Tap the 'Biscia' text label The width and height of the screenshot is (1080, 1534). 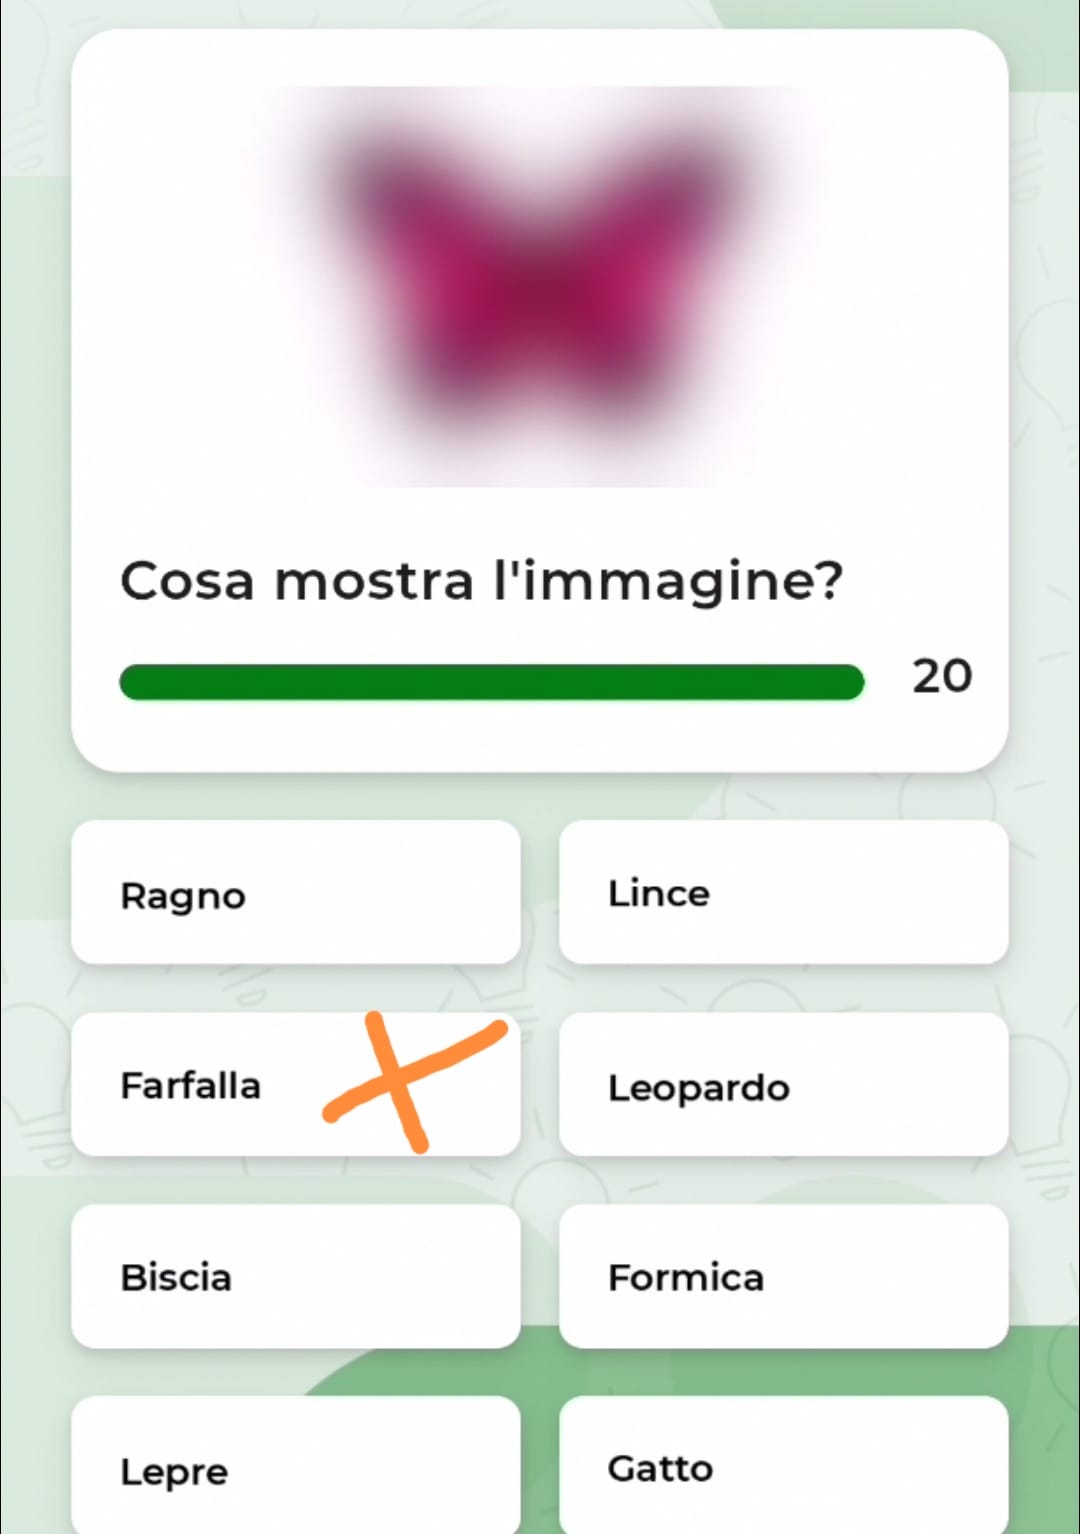(176, 1278)
